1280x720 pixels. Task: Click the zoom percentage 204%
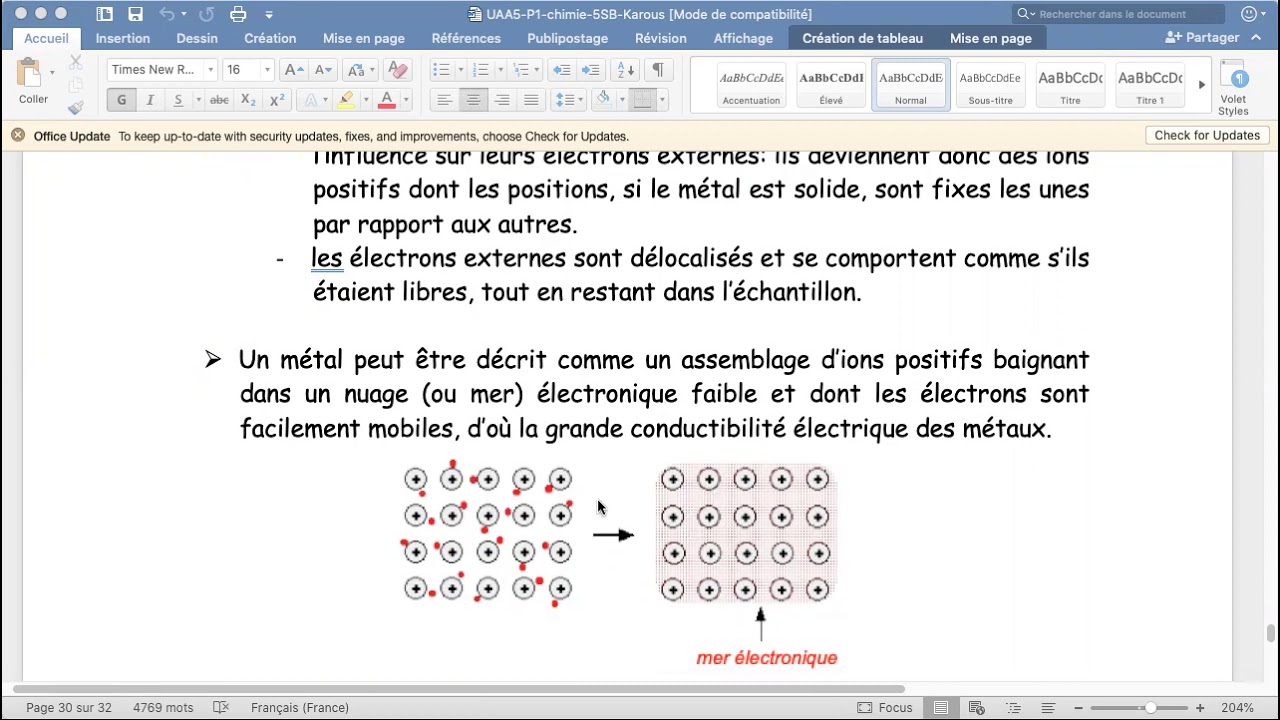[1237, 708]
